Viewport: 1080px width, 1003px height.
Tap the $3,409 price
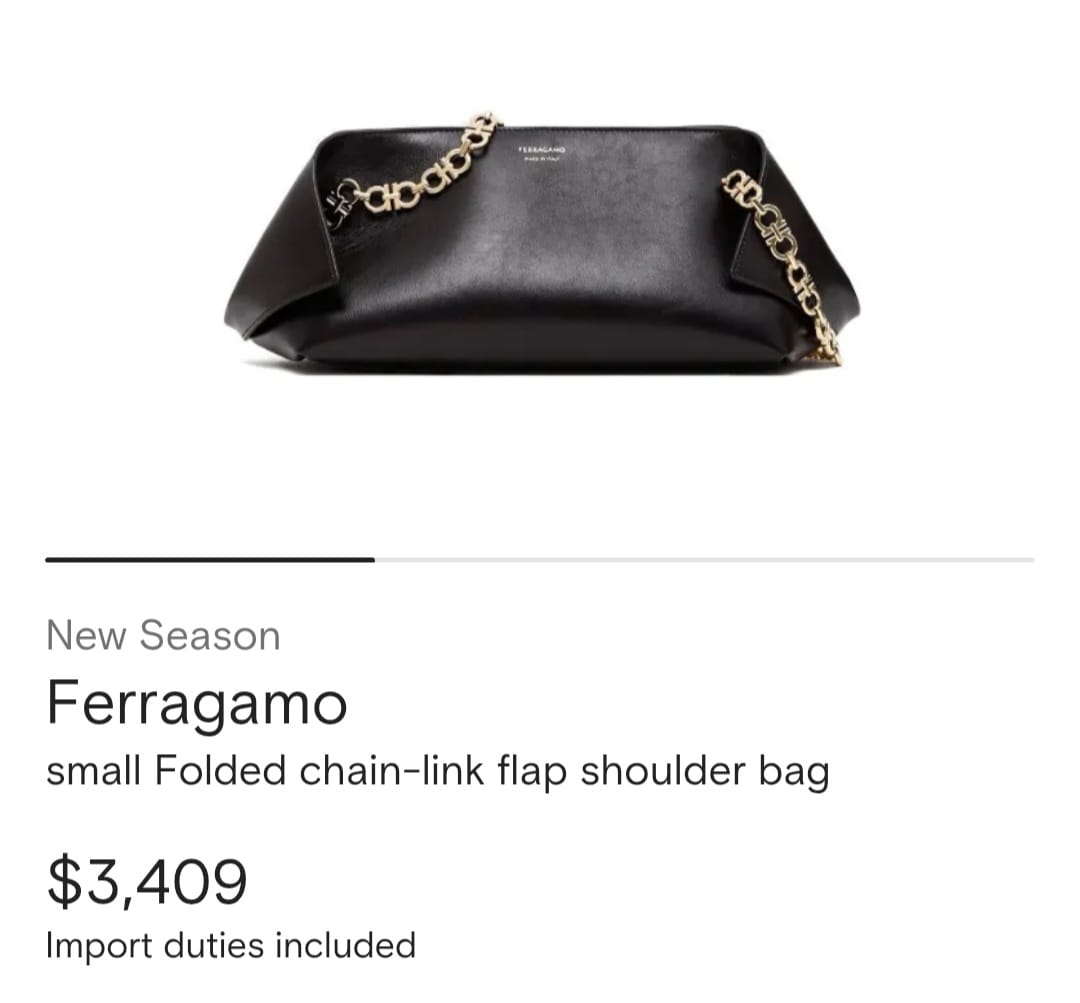(147, 882)
